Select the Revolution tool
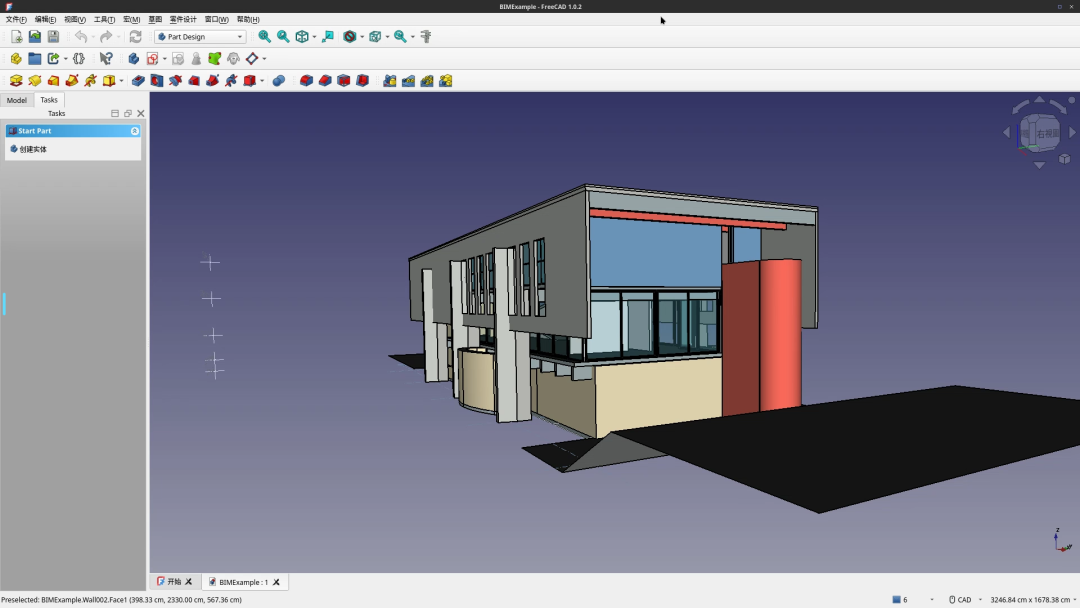The width and height of the screenshot is (1080, 608). pyautogui.click(x=35, y=81)
